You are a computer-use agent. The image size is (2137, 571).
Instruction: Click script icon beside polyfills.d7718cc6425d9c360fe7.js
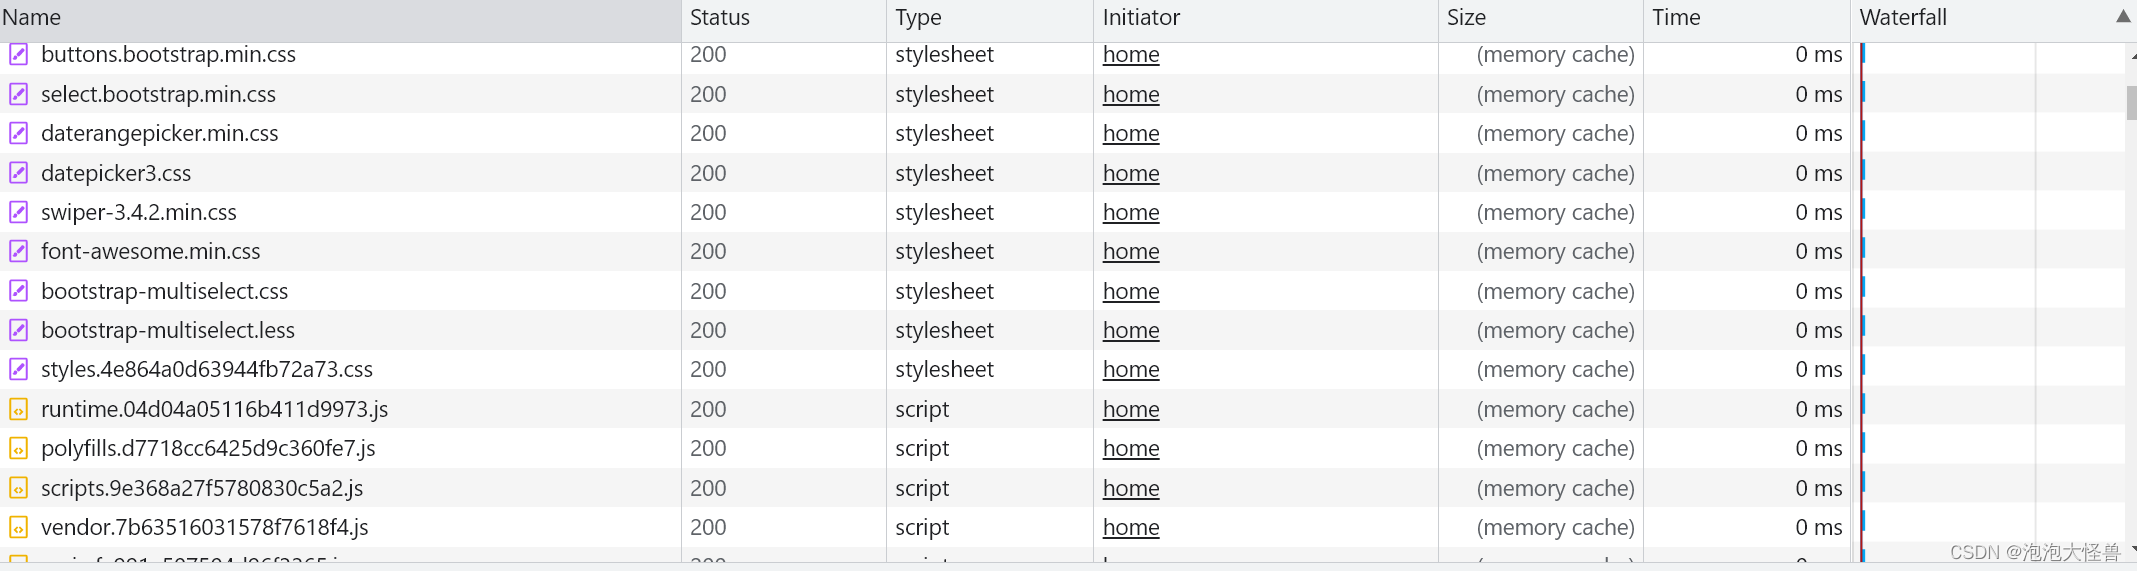click(x=18, y=449)
